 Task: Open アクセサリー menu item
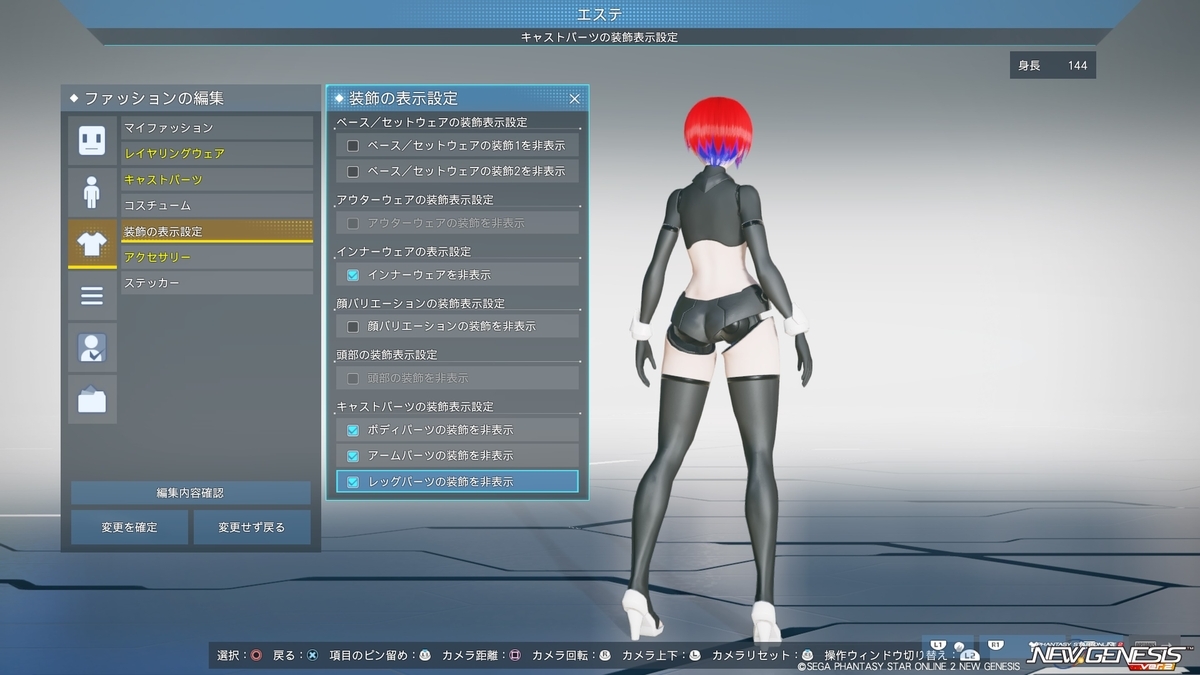(x=217, y=257)
